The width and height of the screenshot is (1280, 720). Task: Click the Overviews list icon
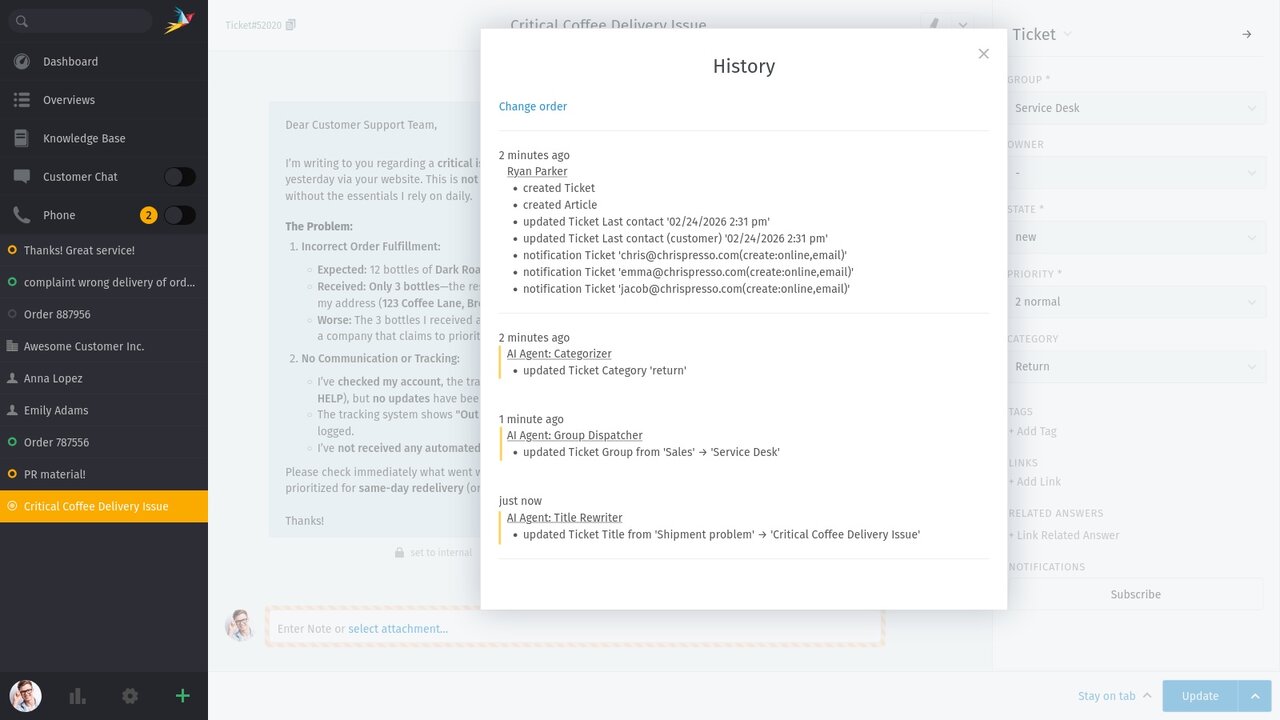click(22, 100)
